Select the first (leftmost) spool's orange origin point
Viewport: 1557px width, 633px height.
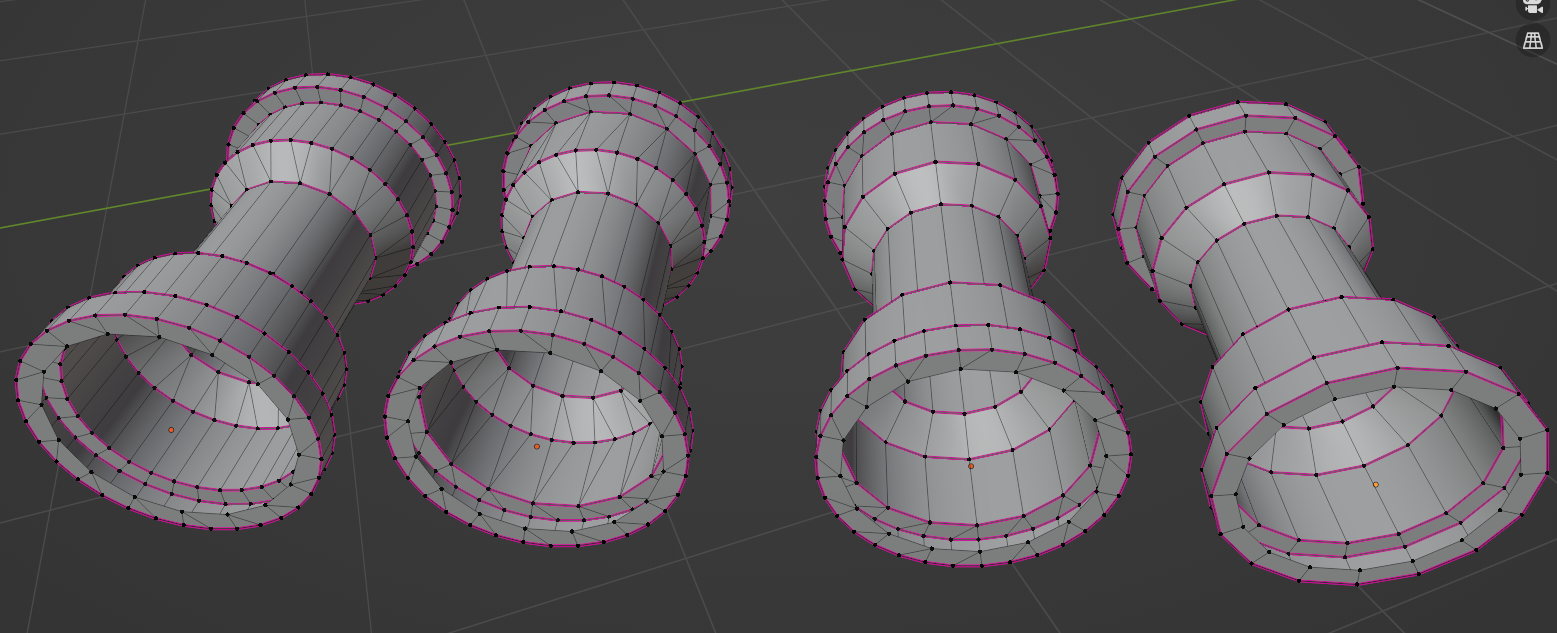point(171,430)
